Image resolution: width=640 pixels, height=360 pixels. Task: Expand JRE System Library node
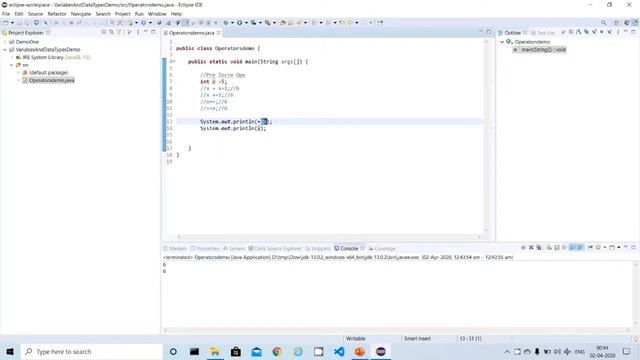click(x=12, y=57)
